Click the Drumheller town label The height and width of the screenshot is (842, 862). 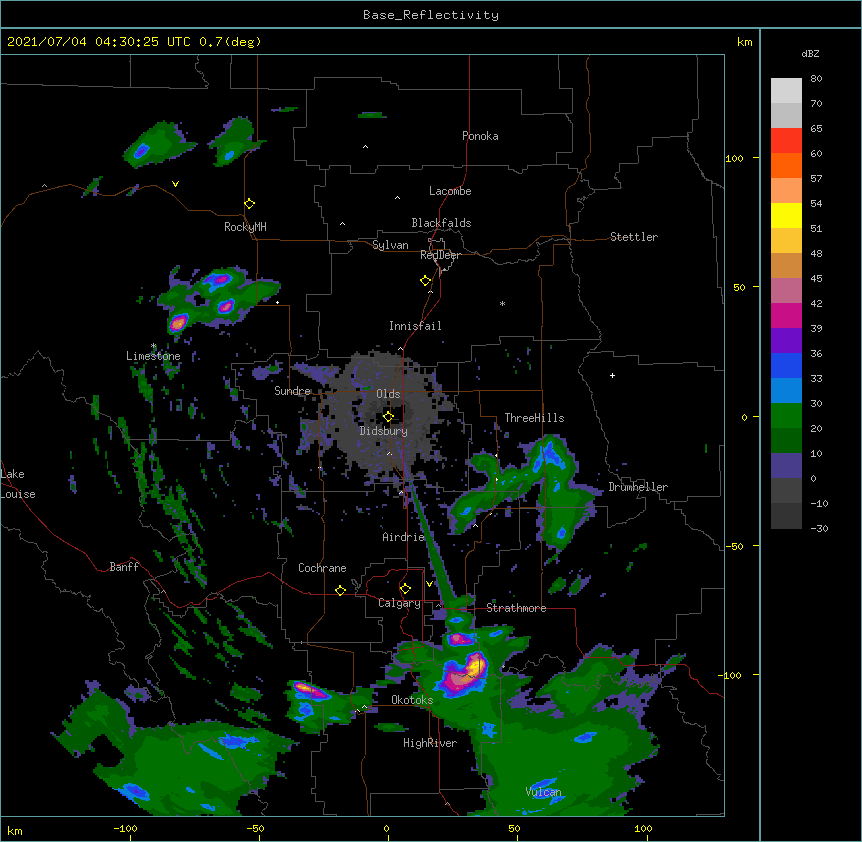tap(638, 487)
